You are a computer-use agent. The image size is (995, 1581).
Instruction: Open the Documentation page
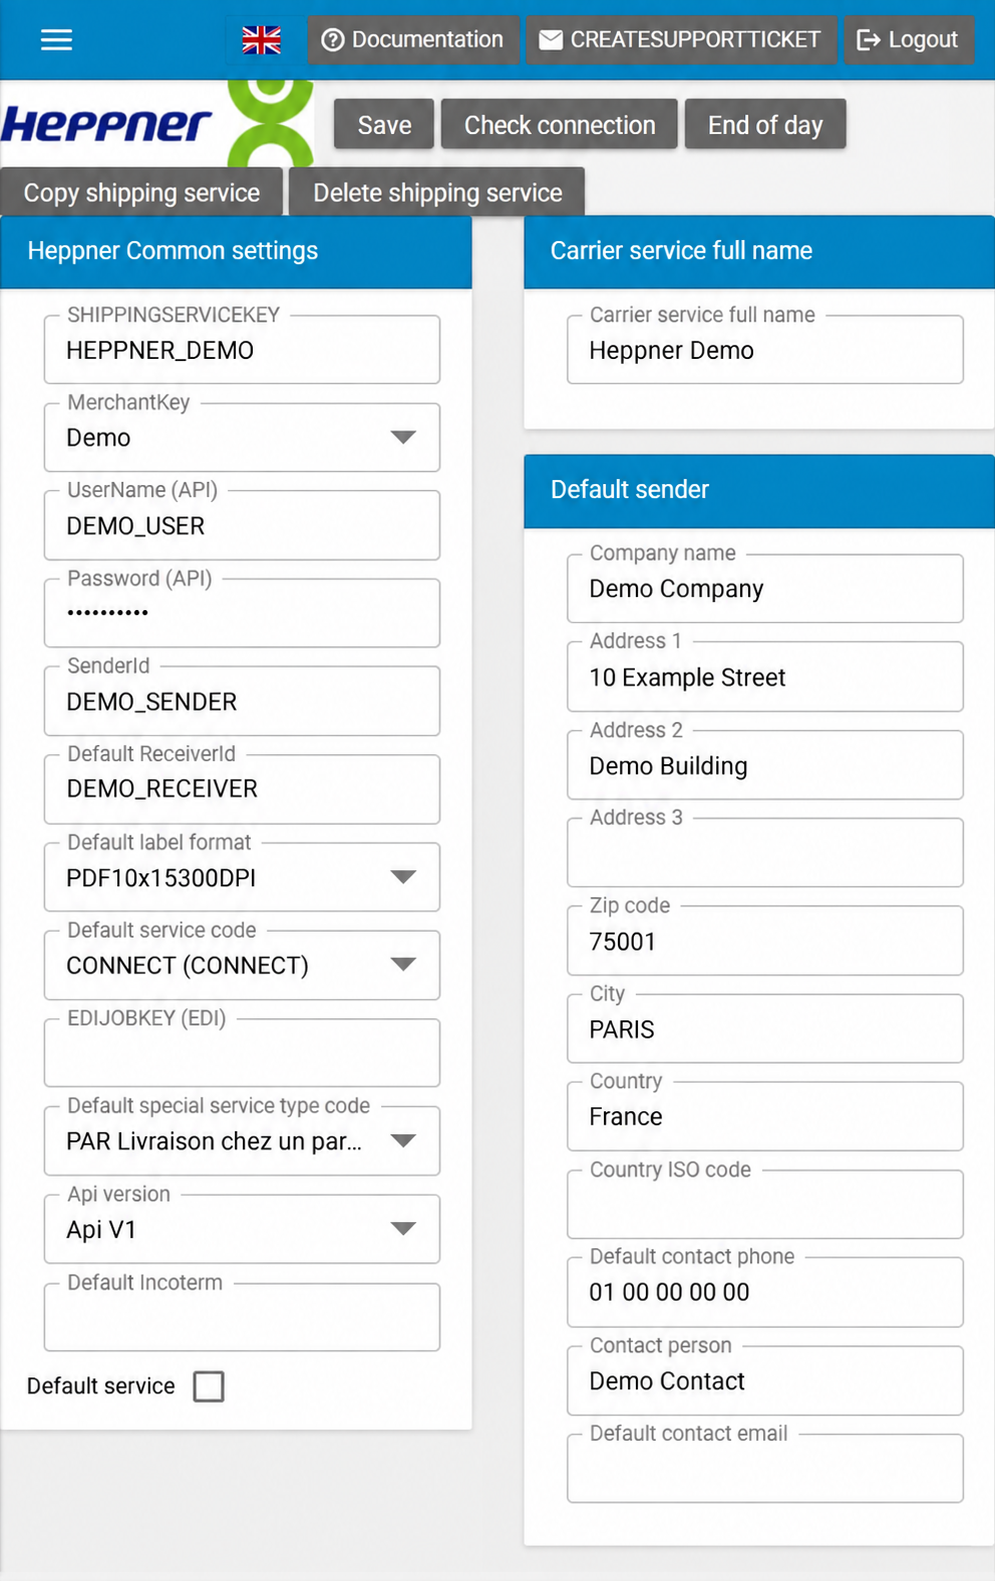click(x=413, y=40)
